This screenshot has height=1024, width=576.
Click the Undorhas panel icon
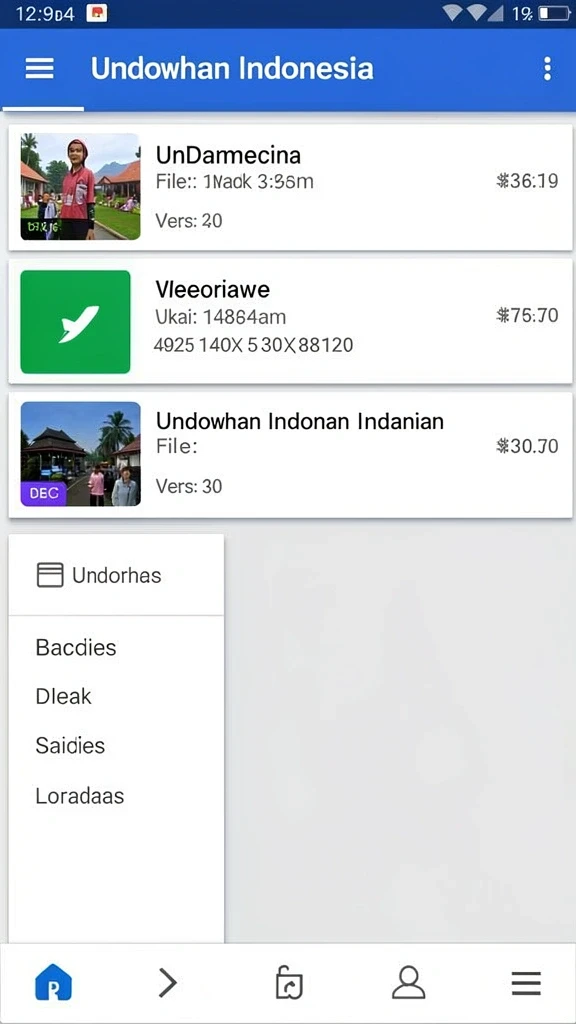click(x=50, y=575)
